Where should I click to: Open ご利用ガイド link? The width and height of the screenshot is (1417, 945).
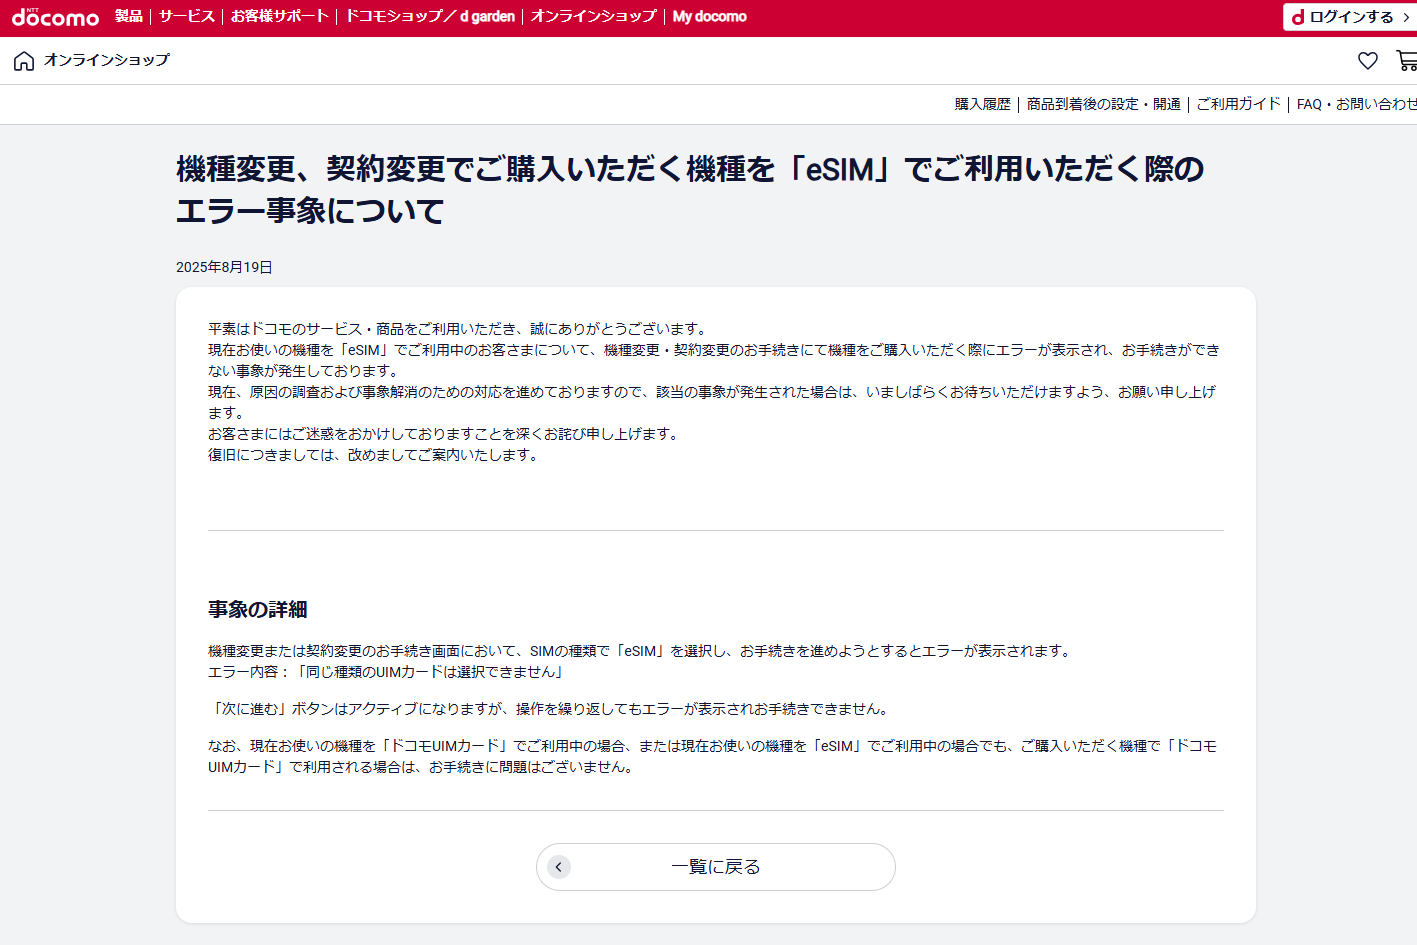(x=1239, y=104)
